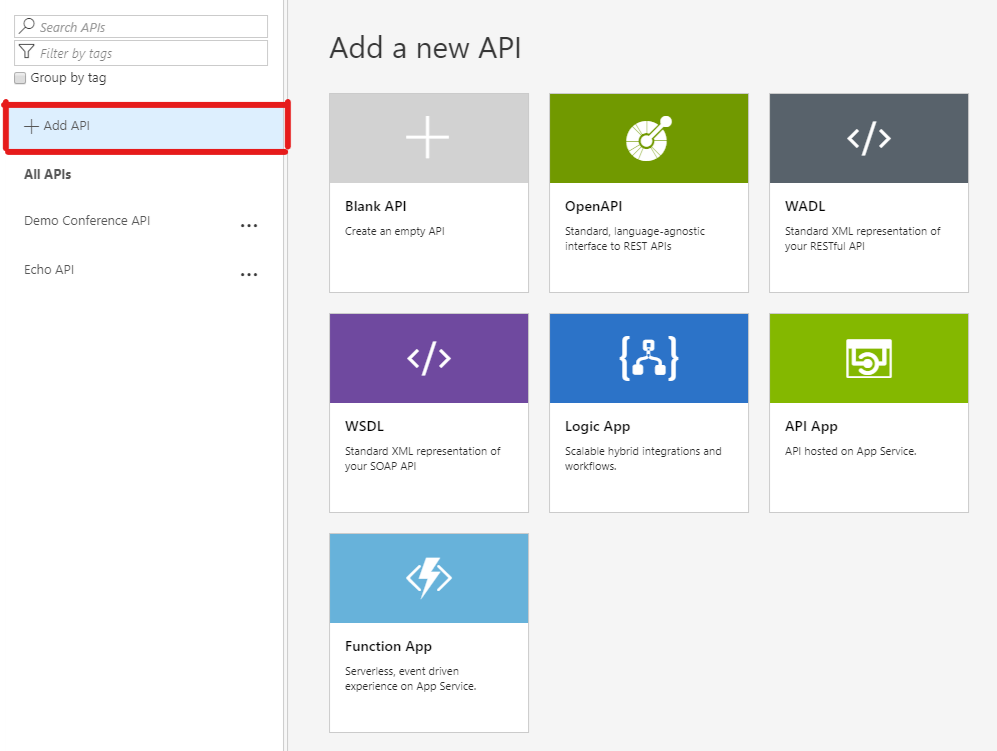Click the WADL code brackets icon
This screenshot has width=997, height=751.
click(x=868, y=138)
